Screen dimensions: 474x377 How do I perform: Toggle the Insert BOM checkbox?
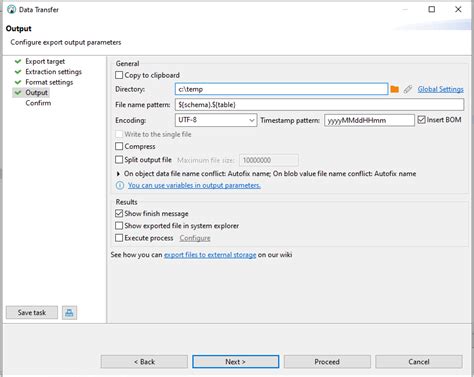[x=421, y=120]
